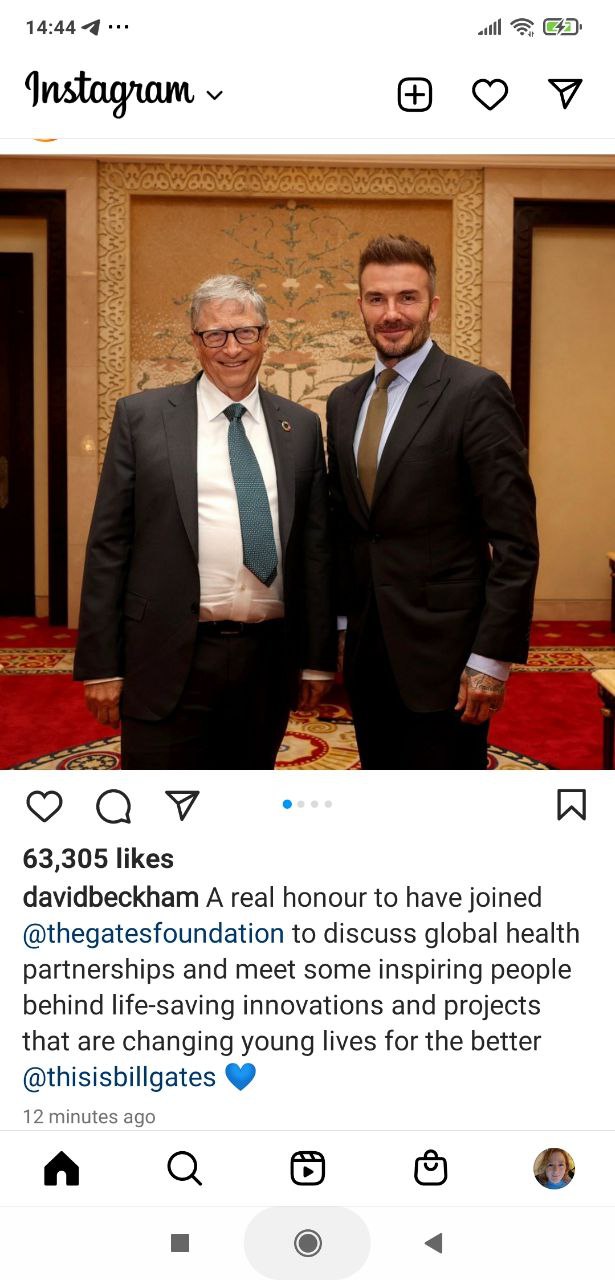
Task: Open the @thisisbillgates mention
Action: coord(119,1077)
